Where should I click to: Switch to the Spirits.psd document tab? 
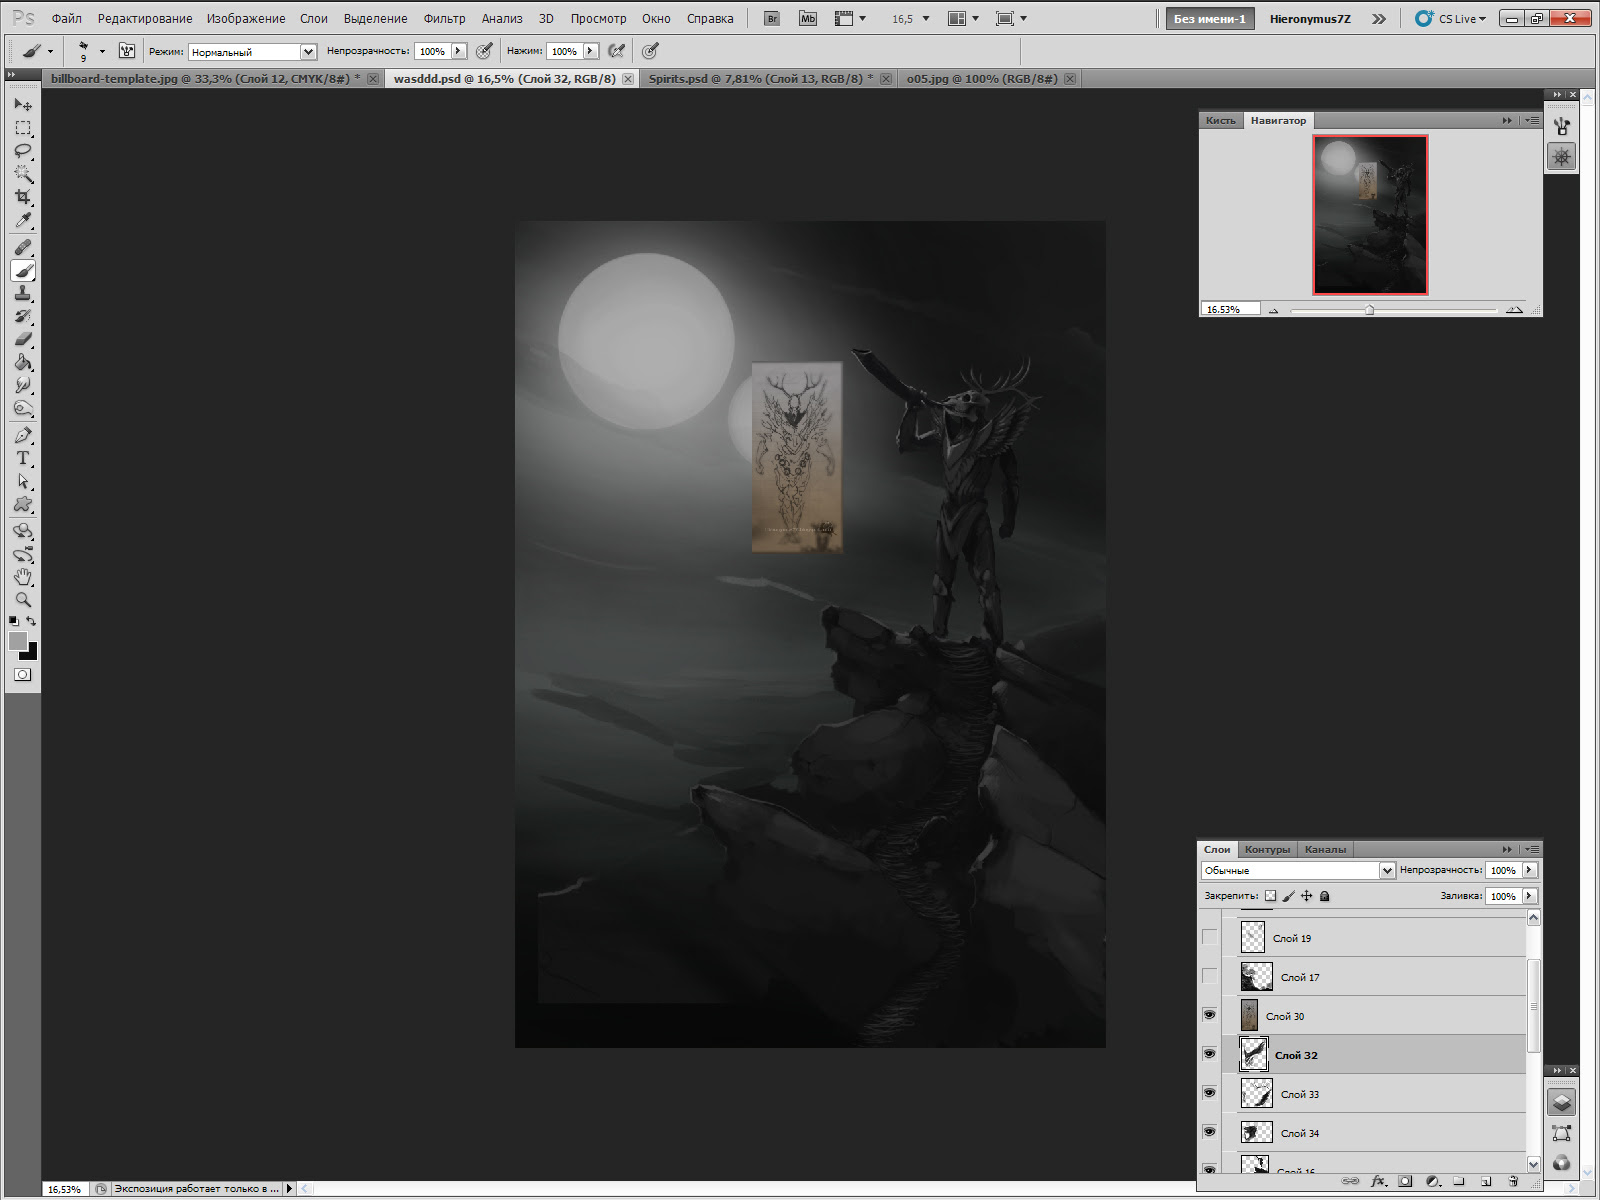pyautogui.click(x=755, y=79)
